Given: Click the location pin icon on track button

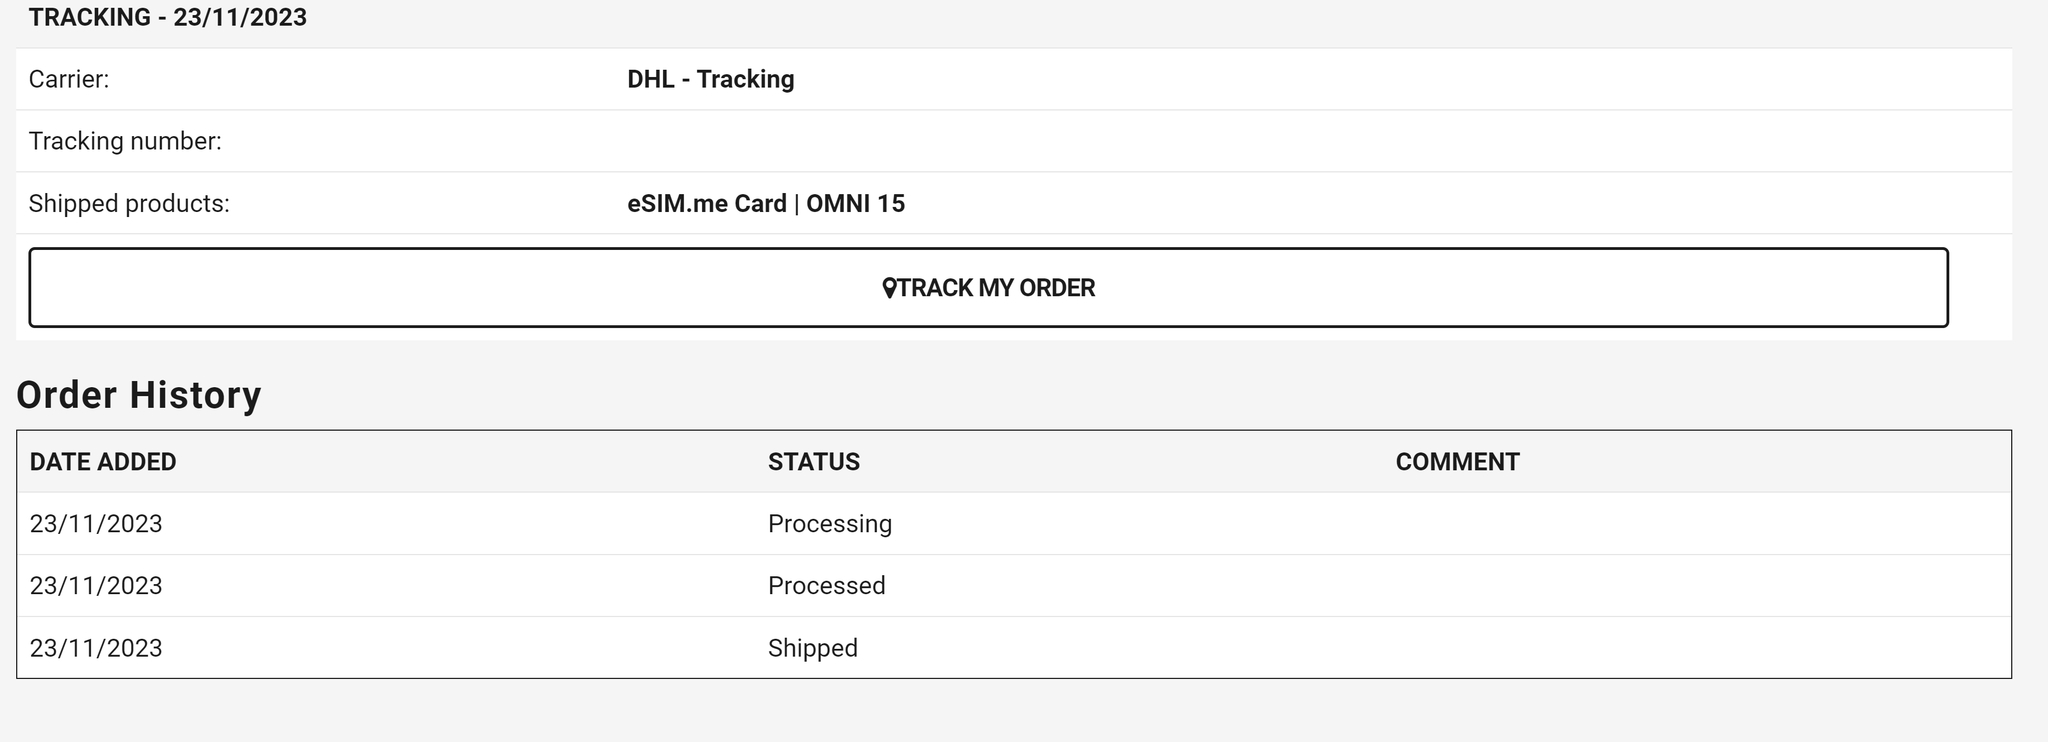Looking at the screenshot, I should (889, 288).
